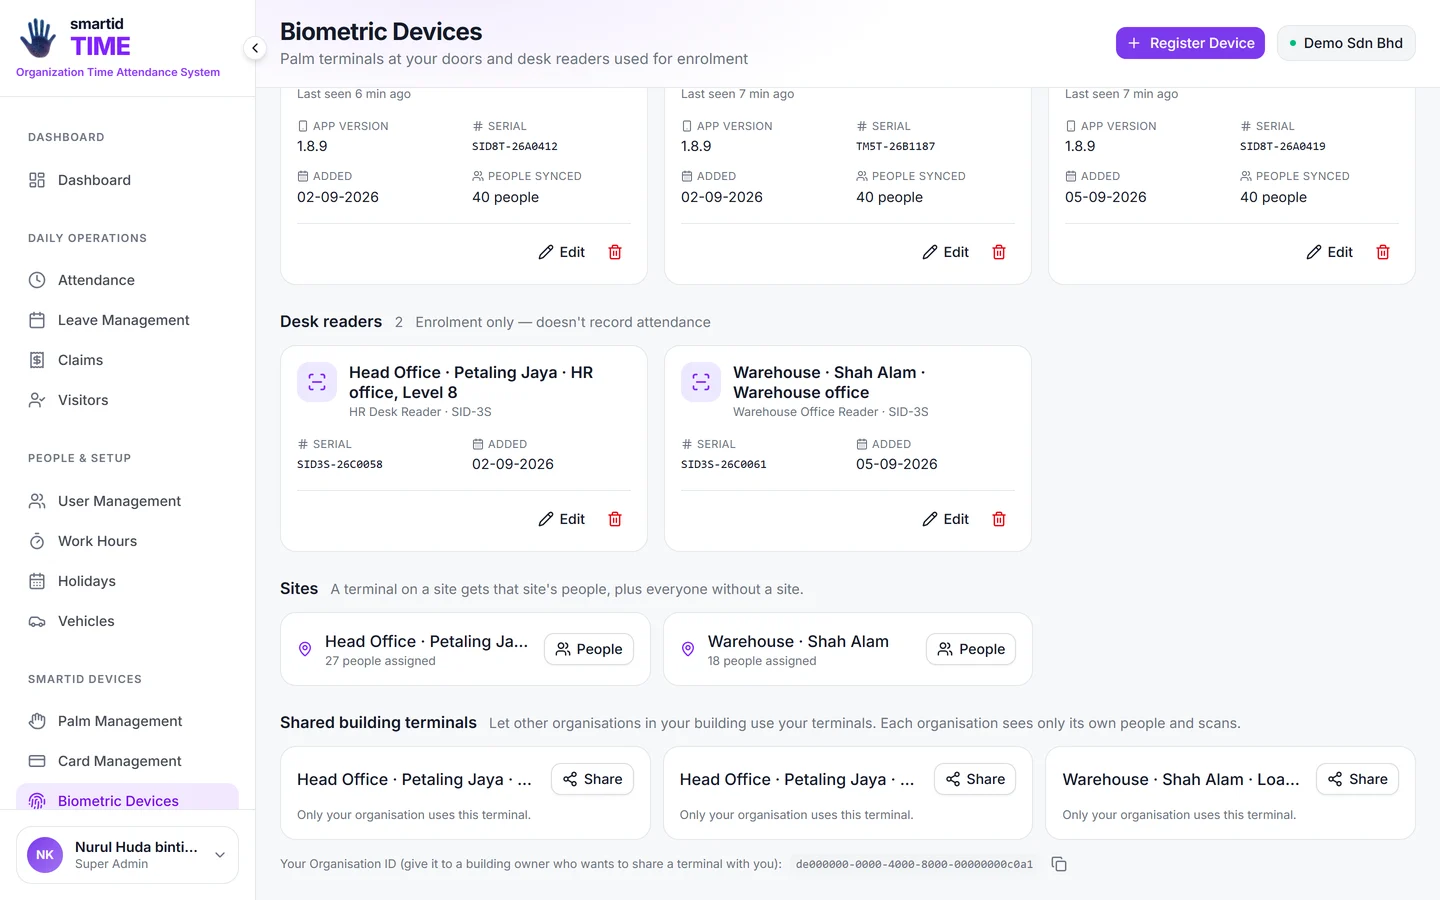This screenshot has height=900, width=1440.
Task: Click the Warehouse Shah Alam location pin
Action: pyautogui.click(x=688, y=649)
